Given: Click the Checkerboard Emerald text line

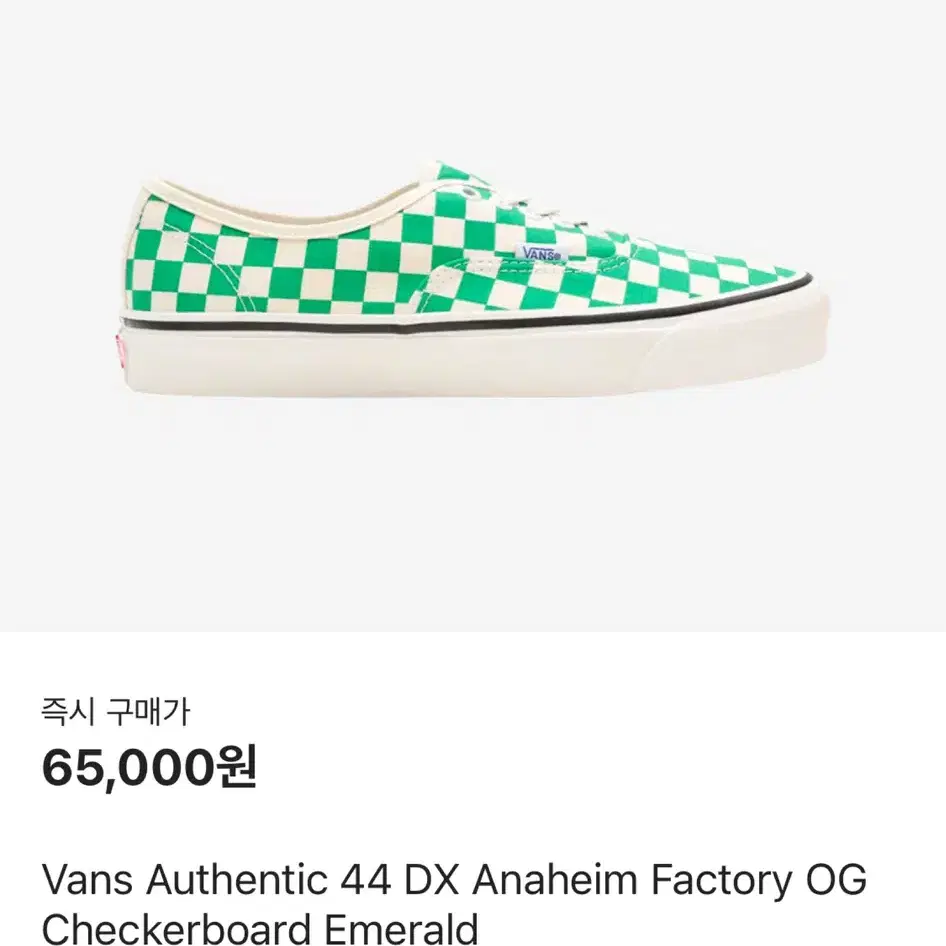Looking at the screenshot, I should tap(260, 928).
